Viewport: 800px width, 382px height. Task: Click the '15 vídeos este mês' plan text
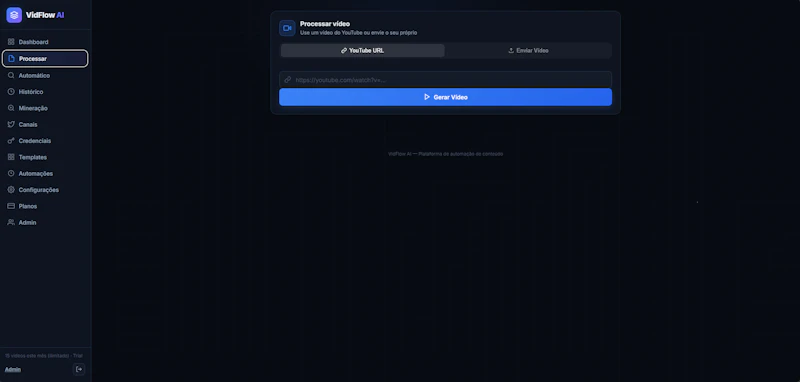tap(44, 355)
